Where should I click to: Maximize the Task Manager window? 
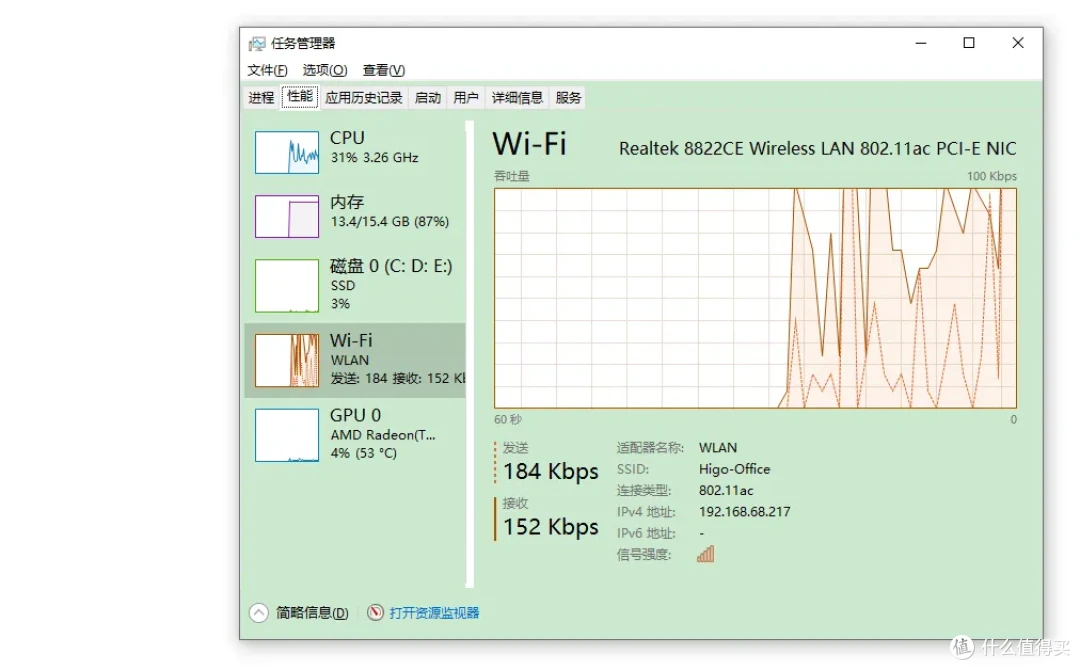point(969,43)
